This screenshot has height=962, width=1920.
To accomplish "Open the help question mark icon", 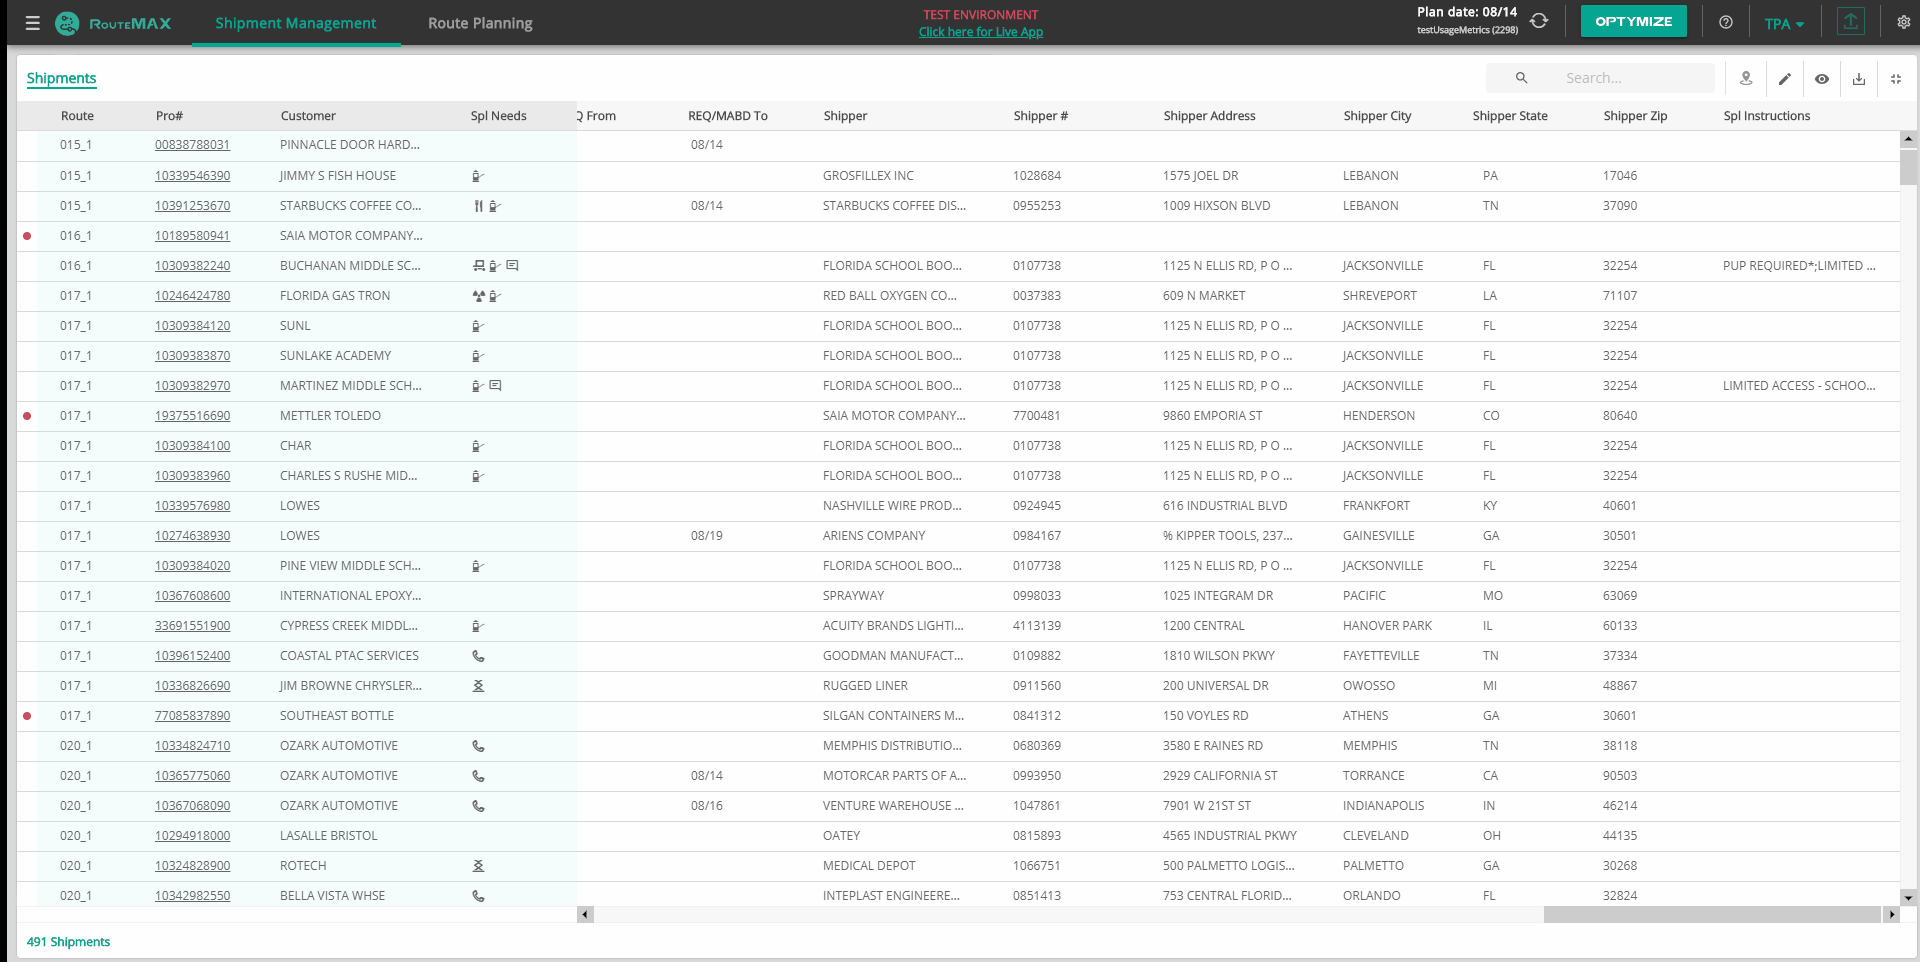I will 1726,22.
